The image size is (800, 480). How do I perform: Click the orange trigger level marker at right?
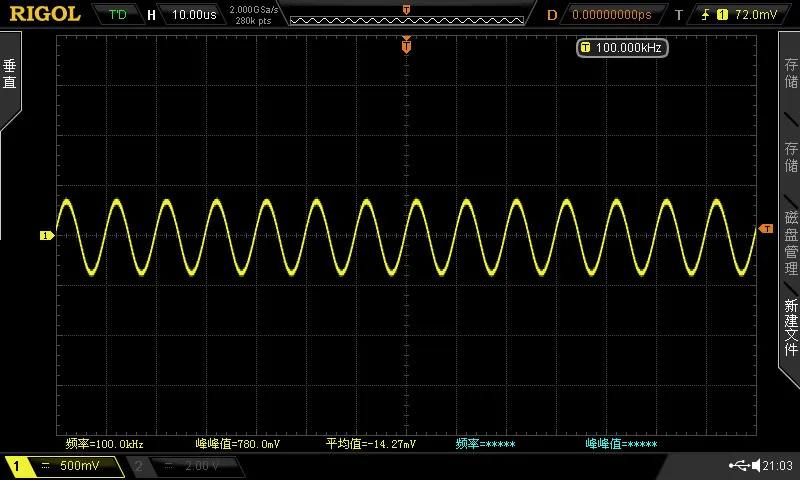point(766,229)
